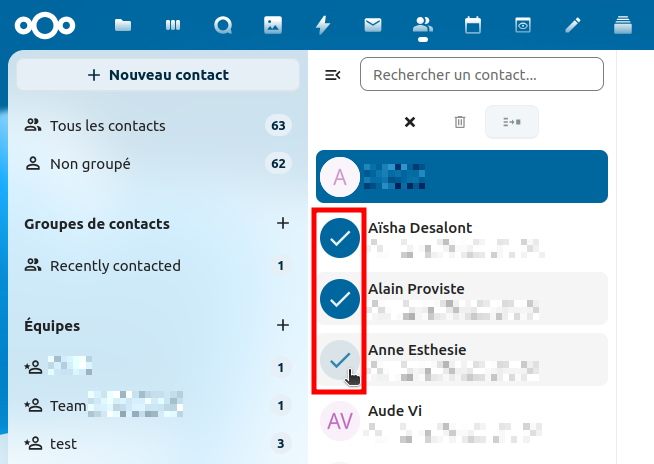This screenshot has height=464, width=654.
Task: Open the Photos app icon
Action: tap(272, 25)
